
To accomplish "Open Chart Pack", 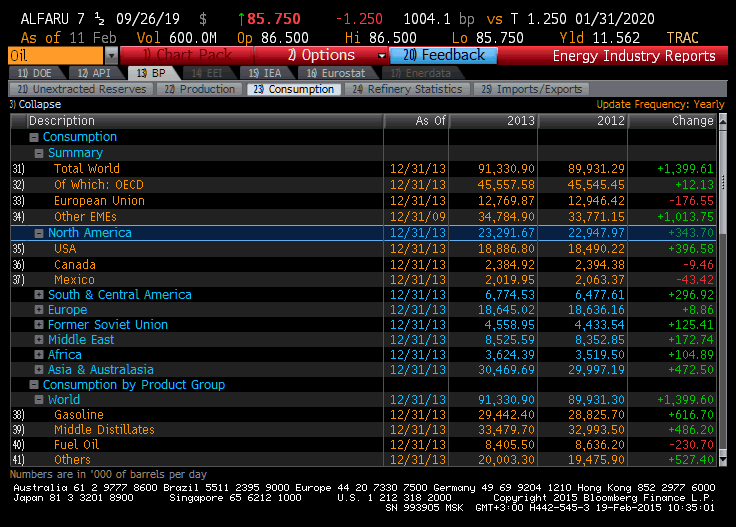I will (x=187, y=55).
